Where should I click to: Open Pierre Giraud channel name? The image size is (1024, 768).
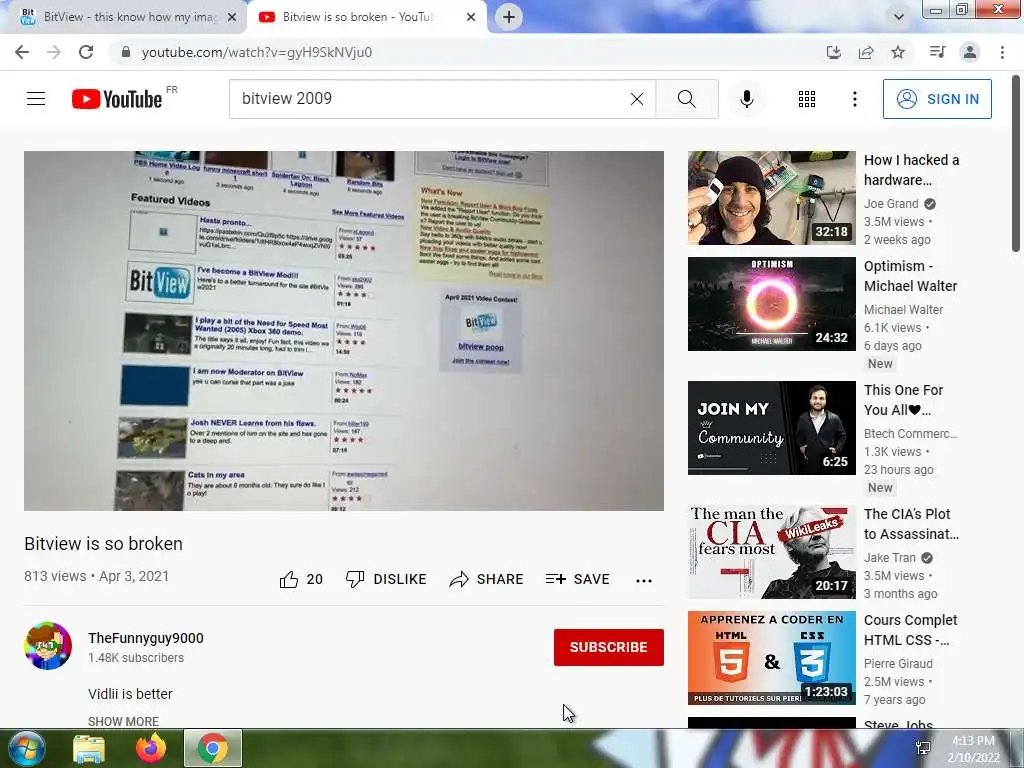click(x=898, y=664)
